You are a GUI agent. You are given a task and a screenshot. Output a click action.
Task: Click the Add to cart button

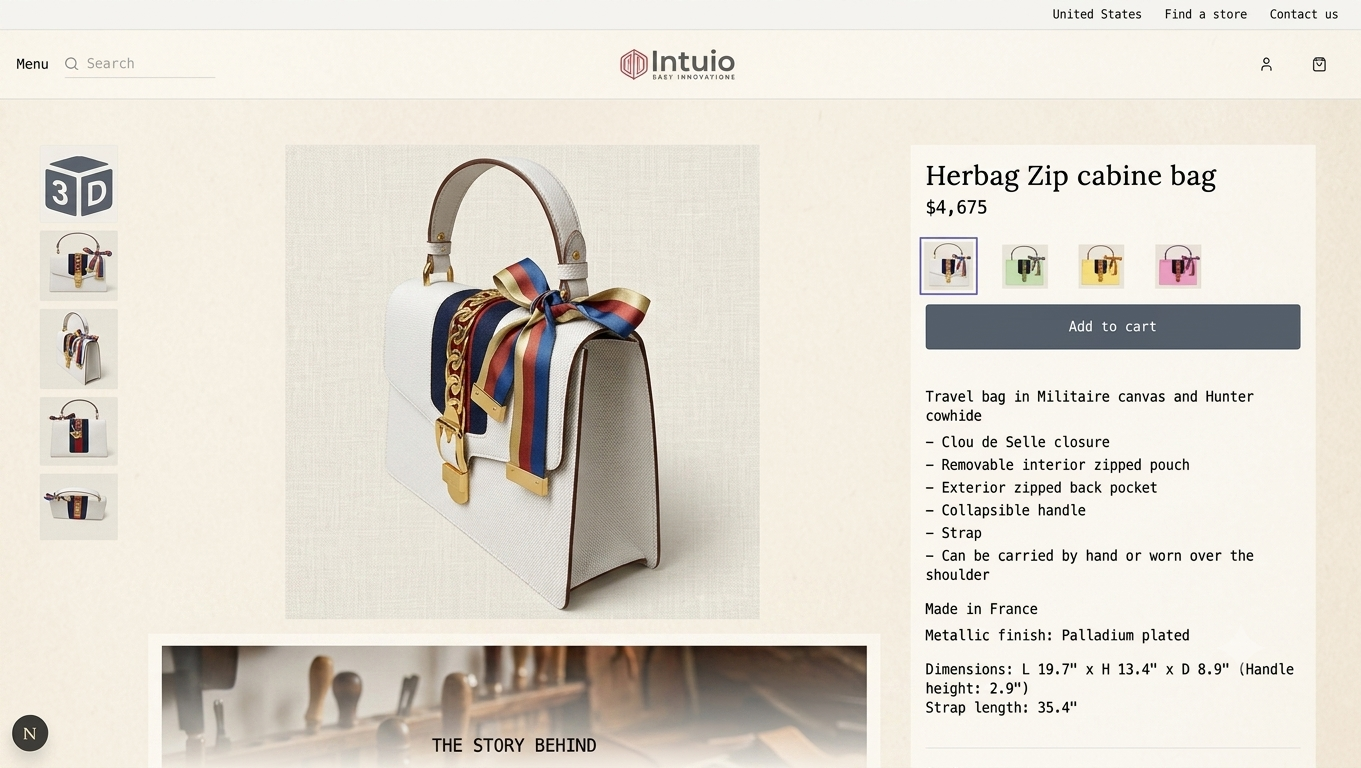[x=1113, y=327]
